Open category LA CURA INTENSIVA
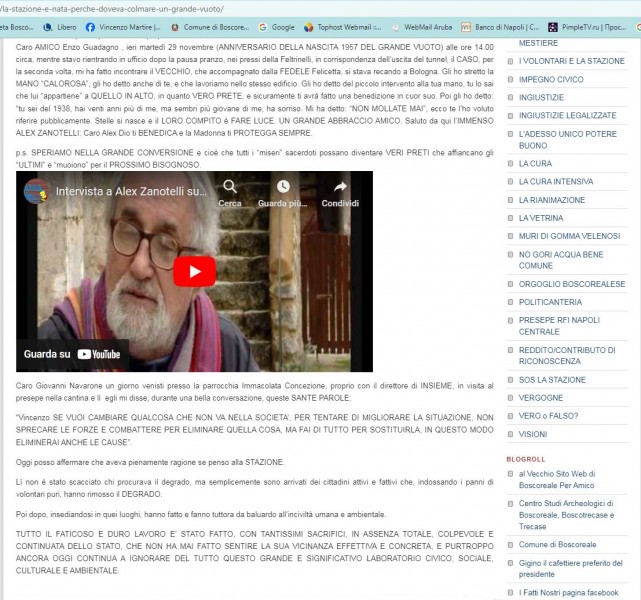Screen dimensions: 641x600 point(556,181)
